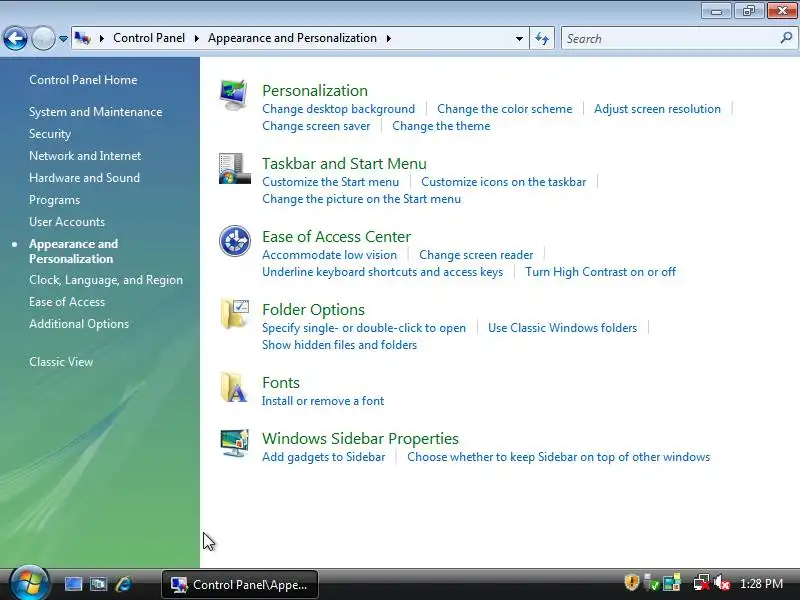The width and height of the screenshot is (800, 600).
Task: Open the Folder Options heading
Action: 313,309
